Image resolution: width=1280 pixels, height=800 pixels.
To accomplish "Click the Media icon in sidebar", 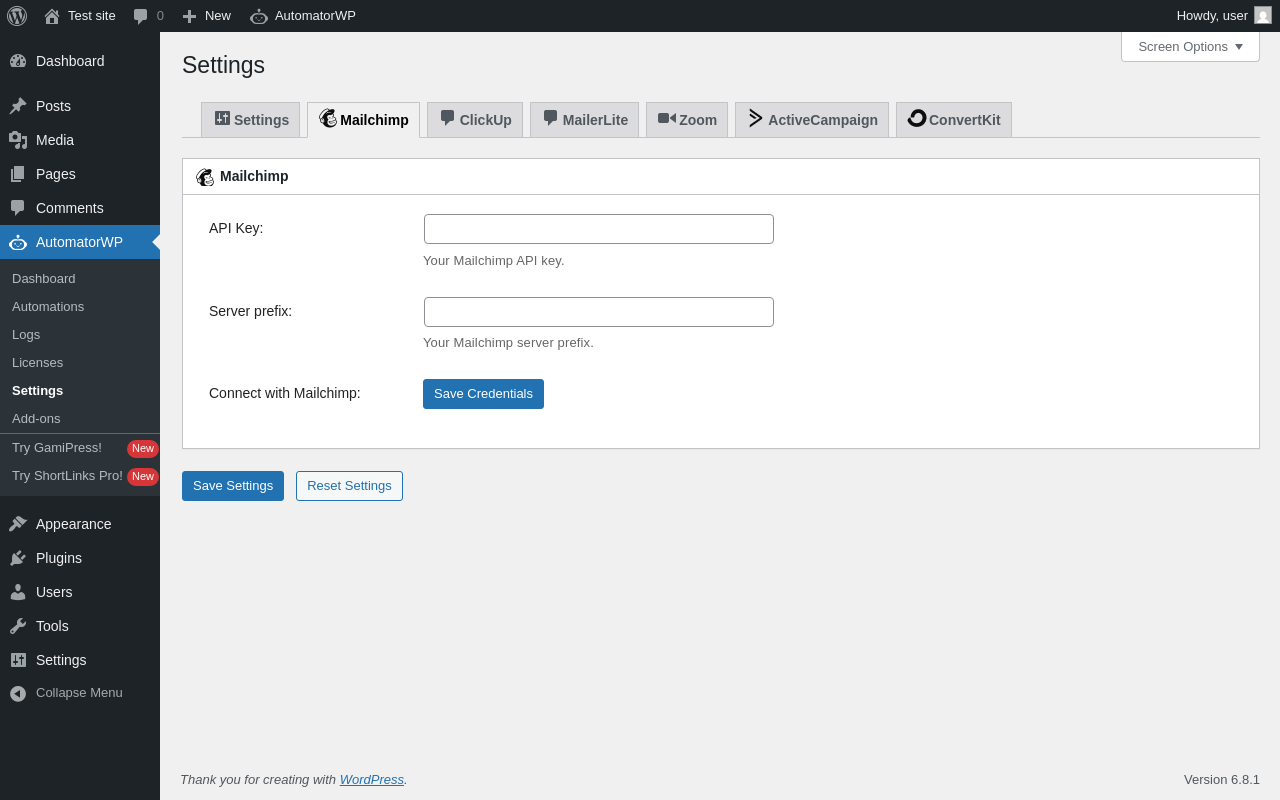I will 18,140.
